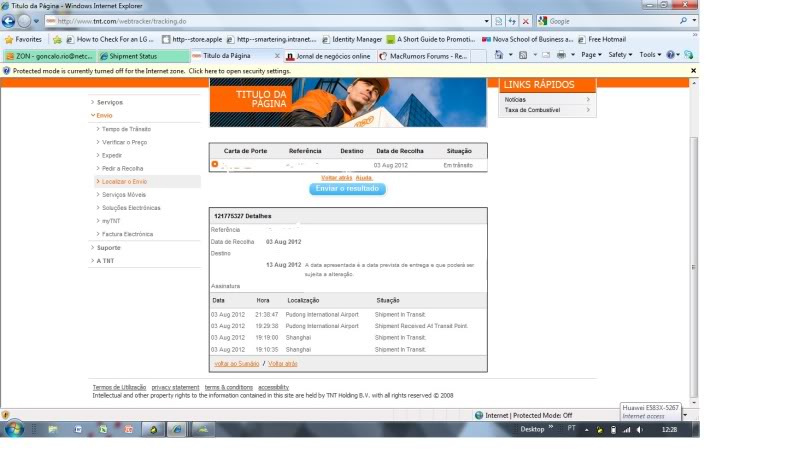
Task: Click the globe Internet zone status icon
Action: (x=479, y=415)
